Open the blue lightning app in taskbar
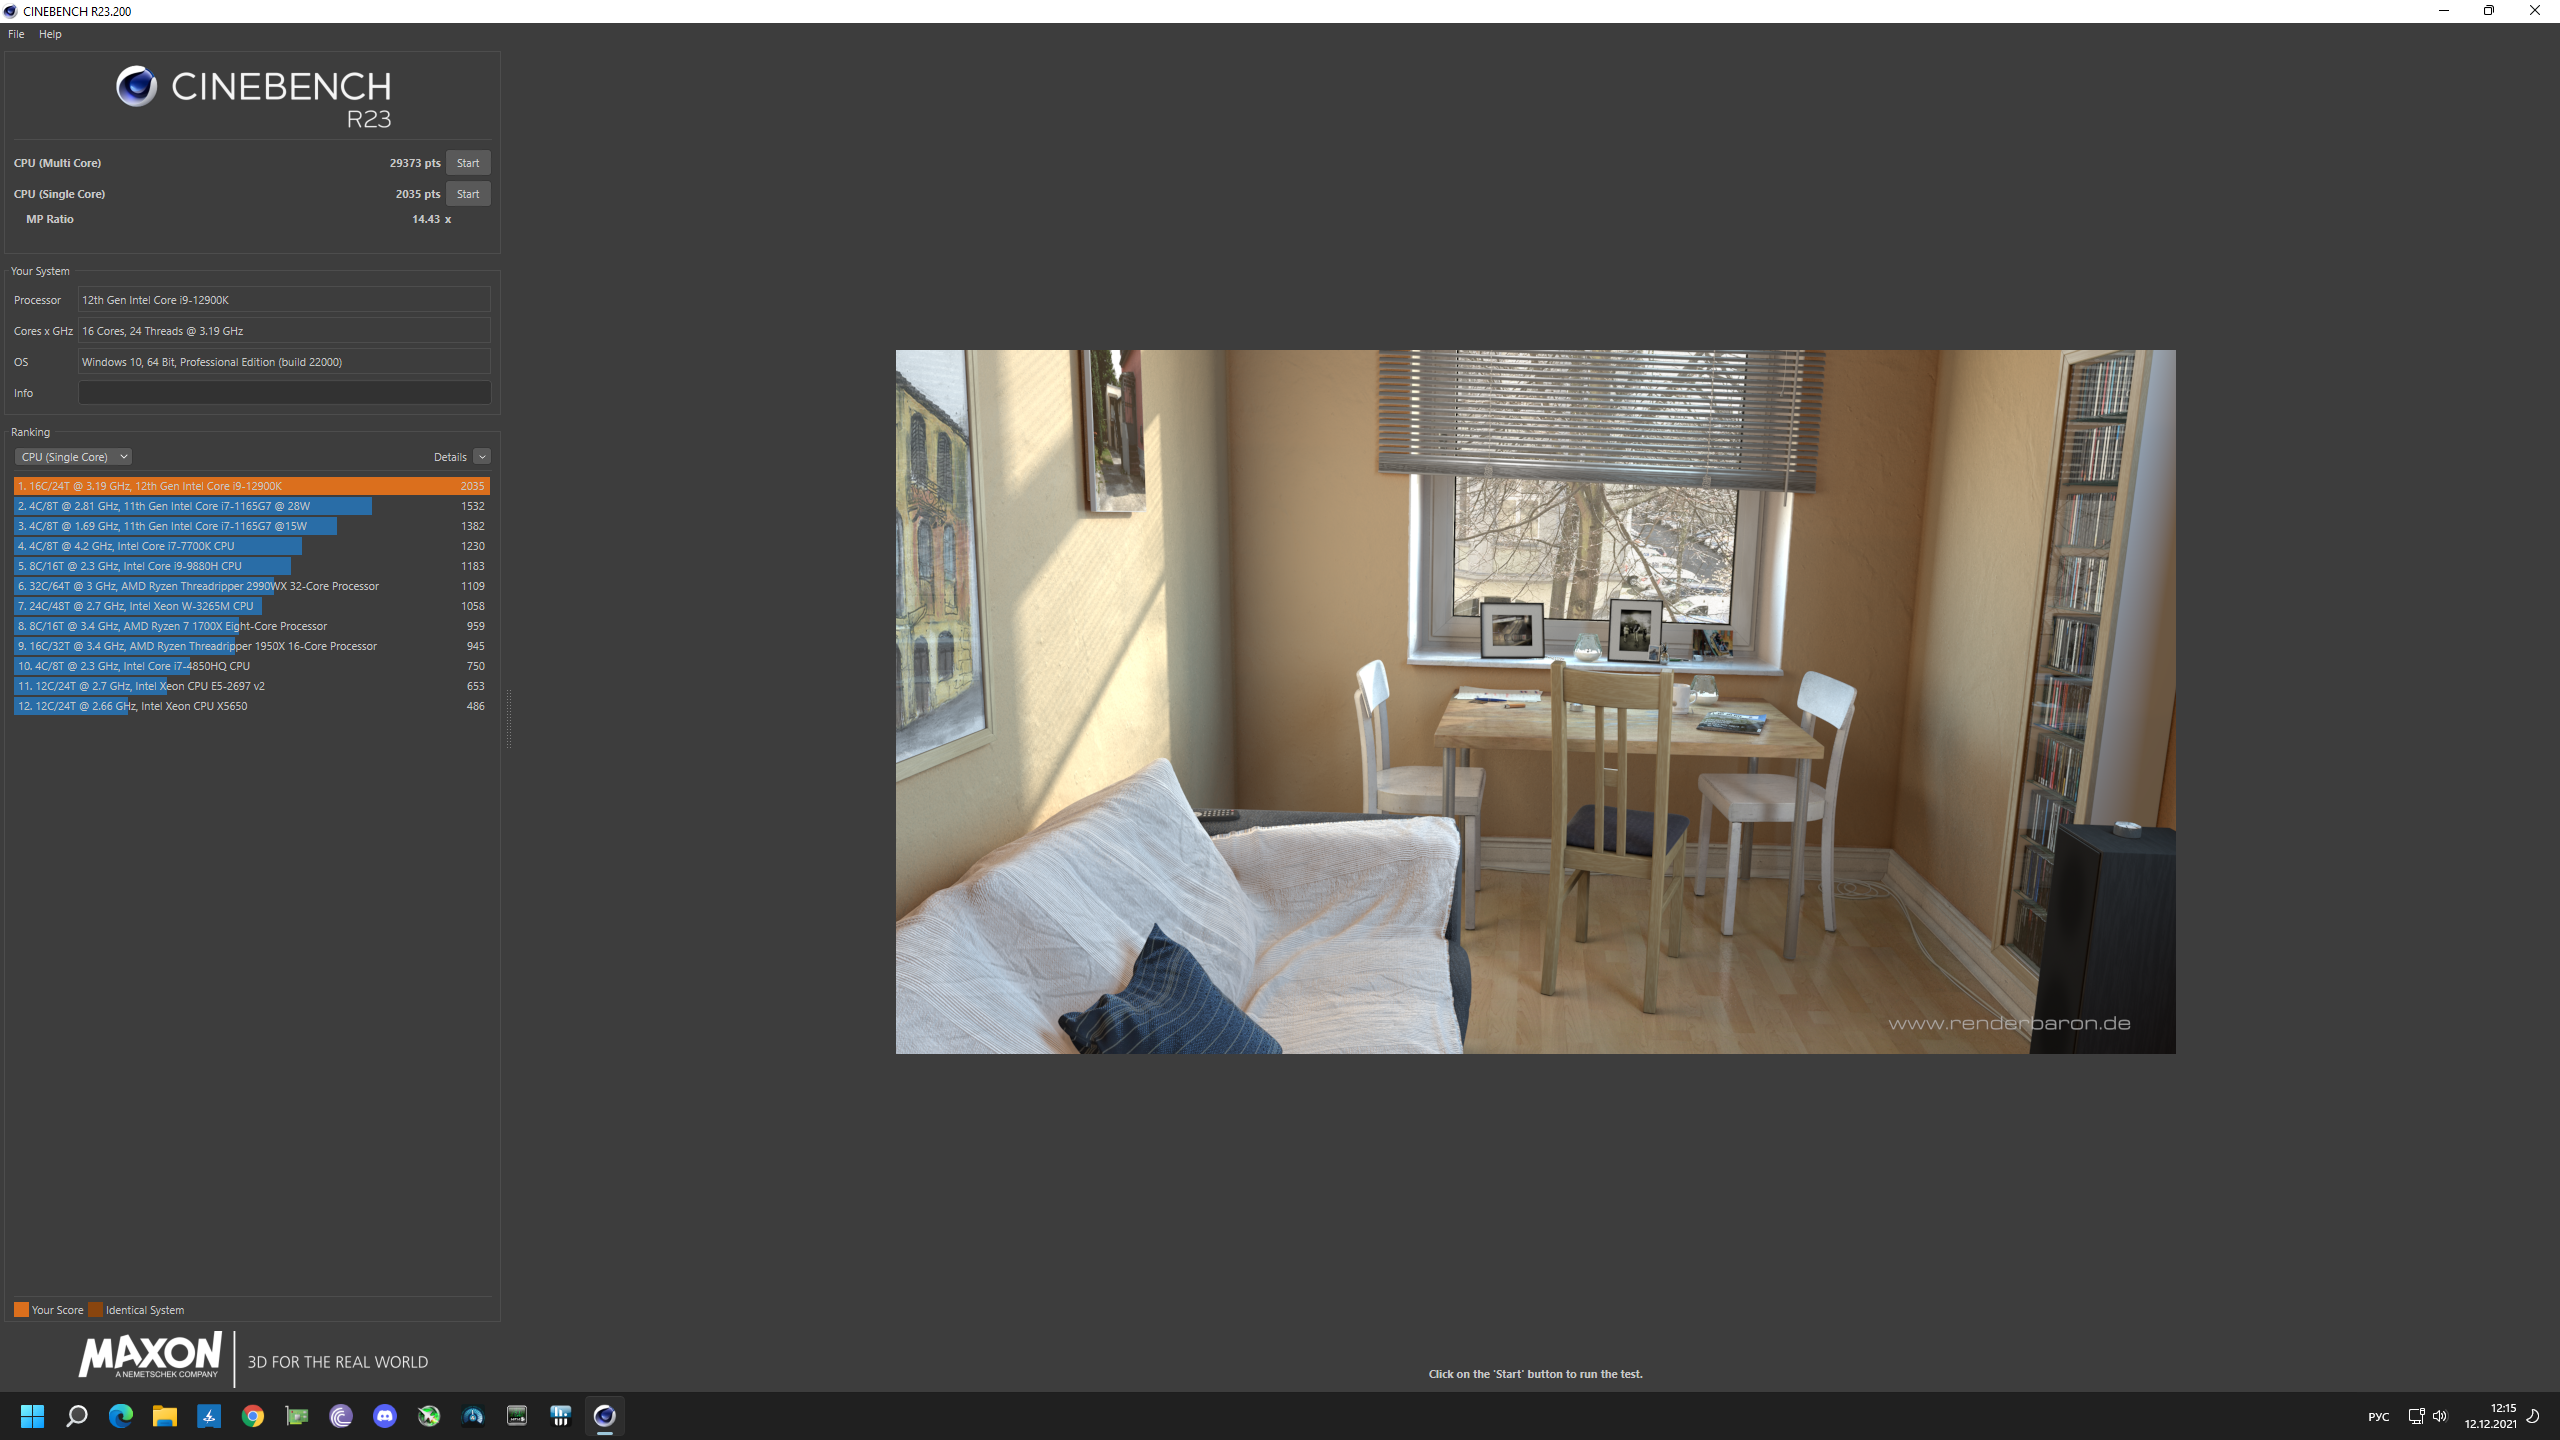 208,1416
